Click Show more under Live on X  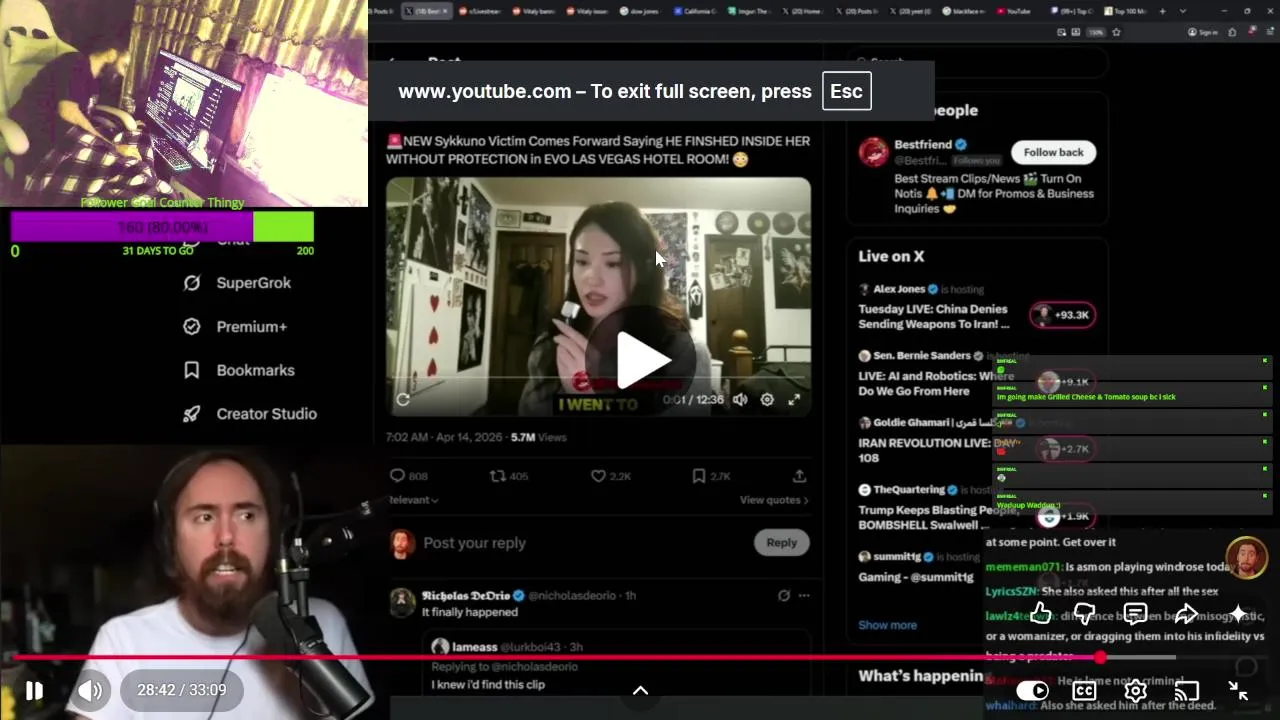pyautogui.click(x=887, y=625)
